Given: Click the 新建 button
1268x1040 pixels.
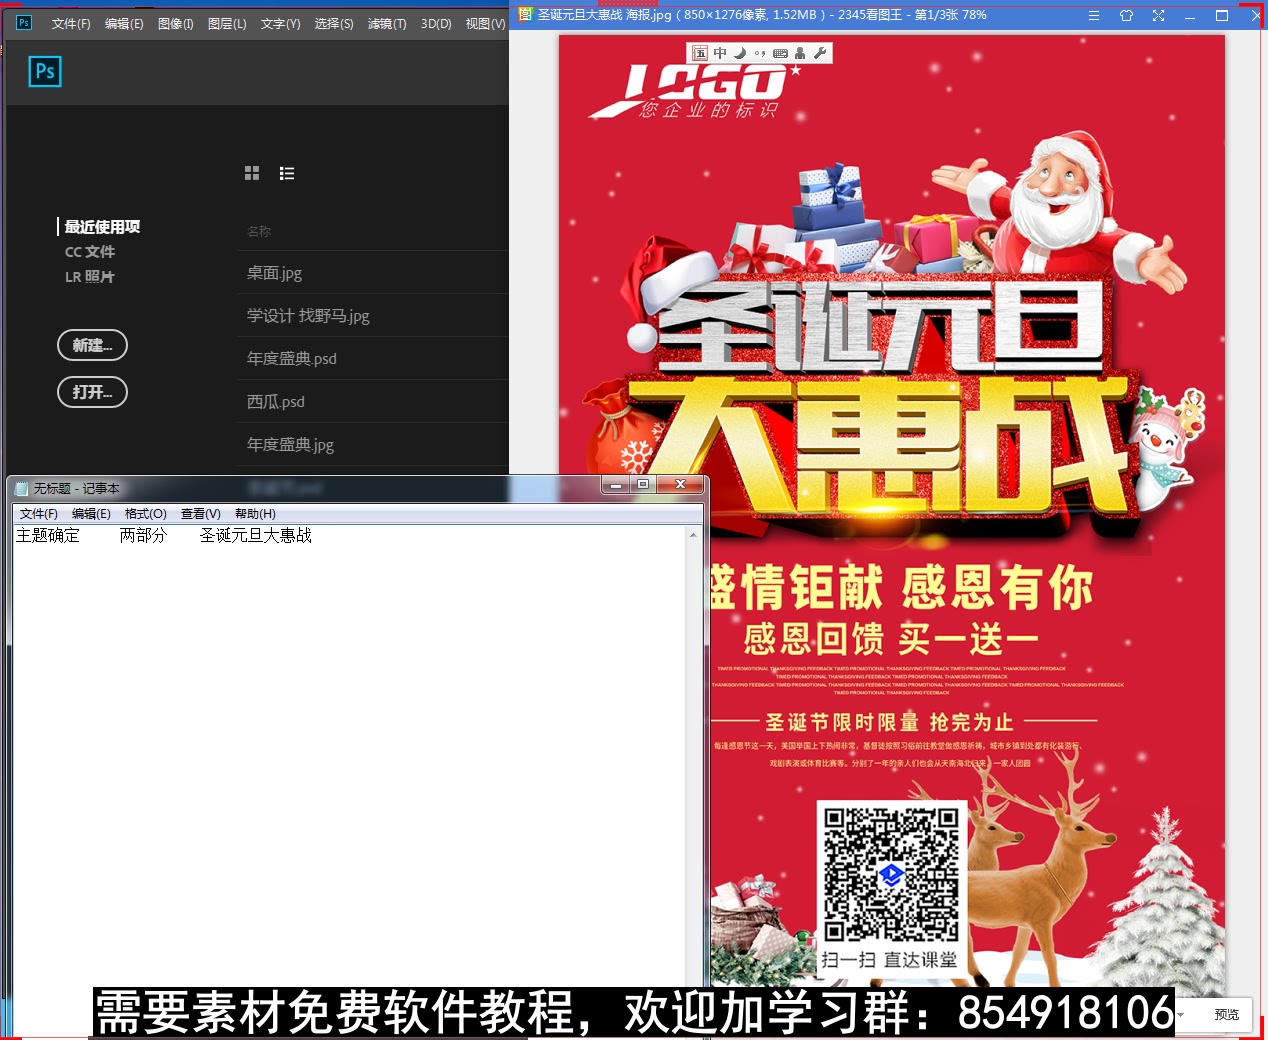Looking at the screenshot, I should [92, 345].
